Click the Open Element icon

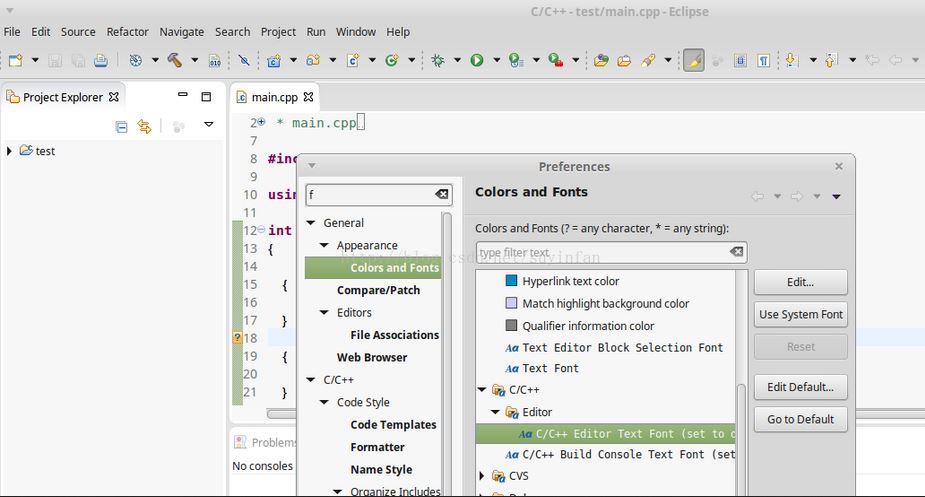point(601,60)
